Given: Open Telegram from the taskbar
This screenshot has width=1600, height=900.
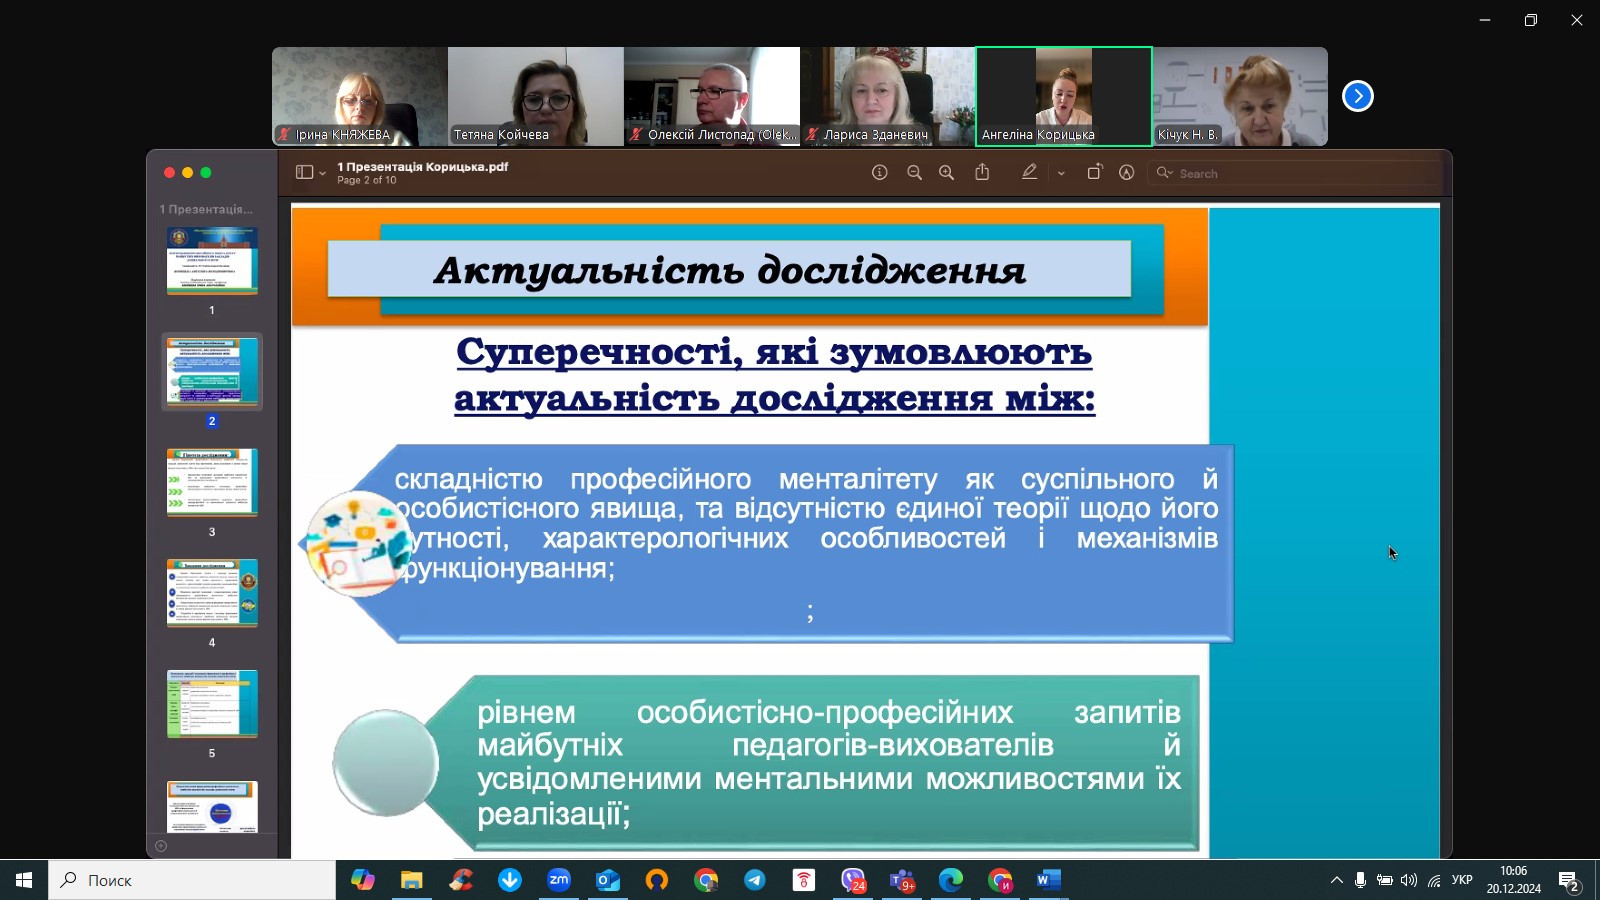Looking at the screenshot, I should [755, 880].
